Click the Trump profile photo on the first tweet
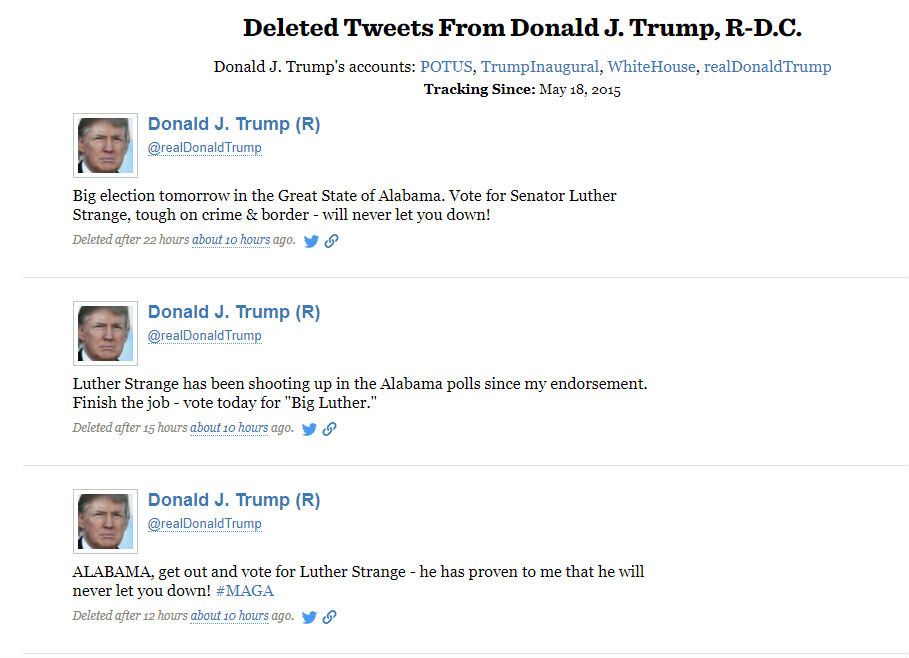Screen dimensions: 909x658 point(104,144)
